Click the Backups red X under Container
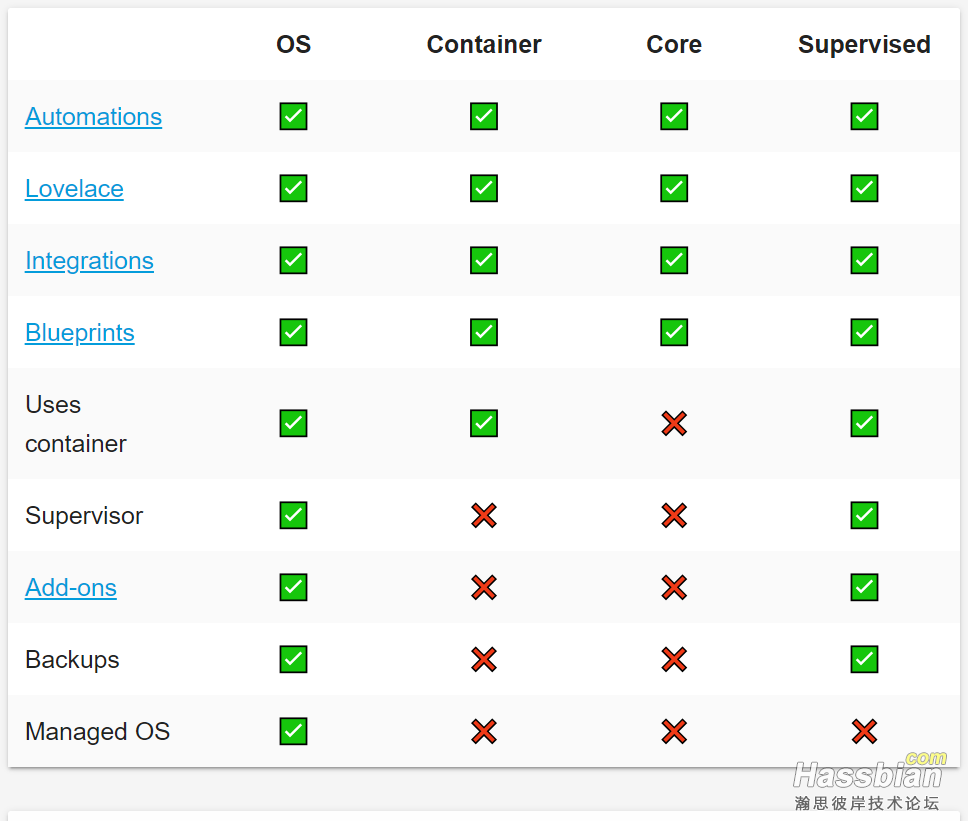Screen dimensions: 968x821 [x=484, y=660]
